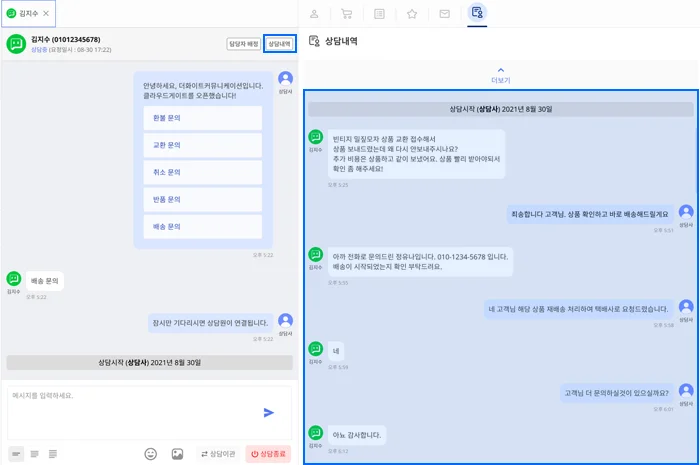
Task: Open the consultation history tab icon
Action: (477, 12)
